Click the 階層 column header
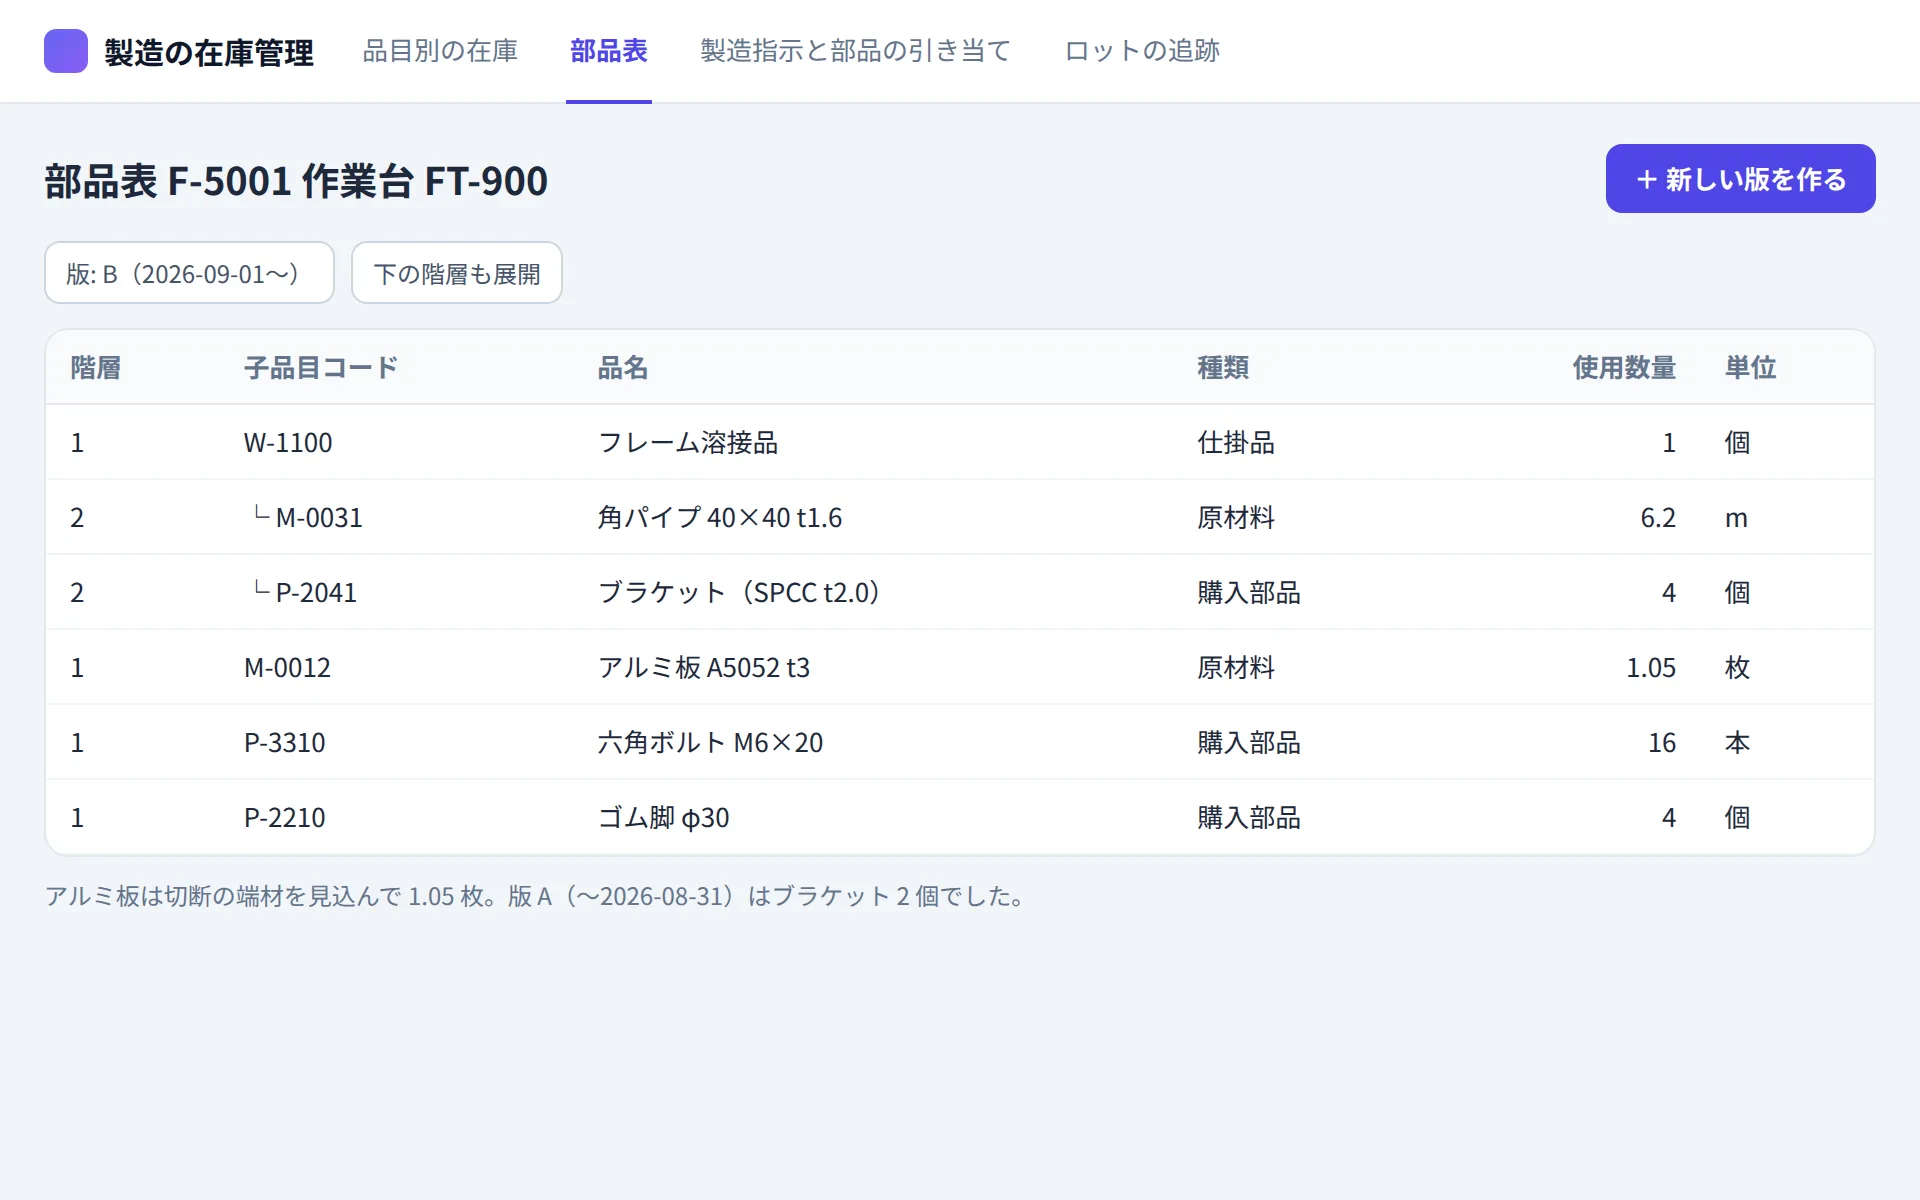The image size is (1920, 1200). point(96,368)
